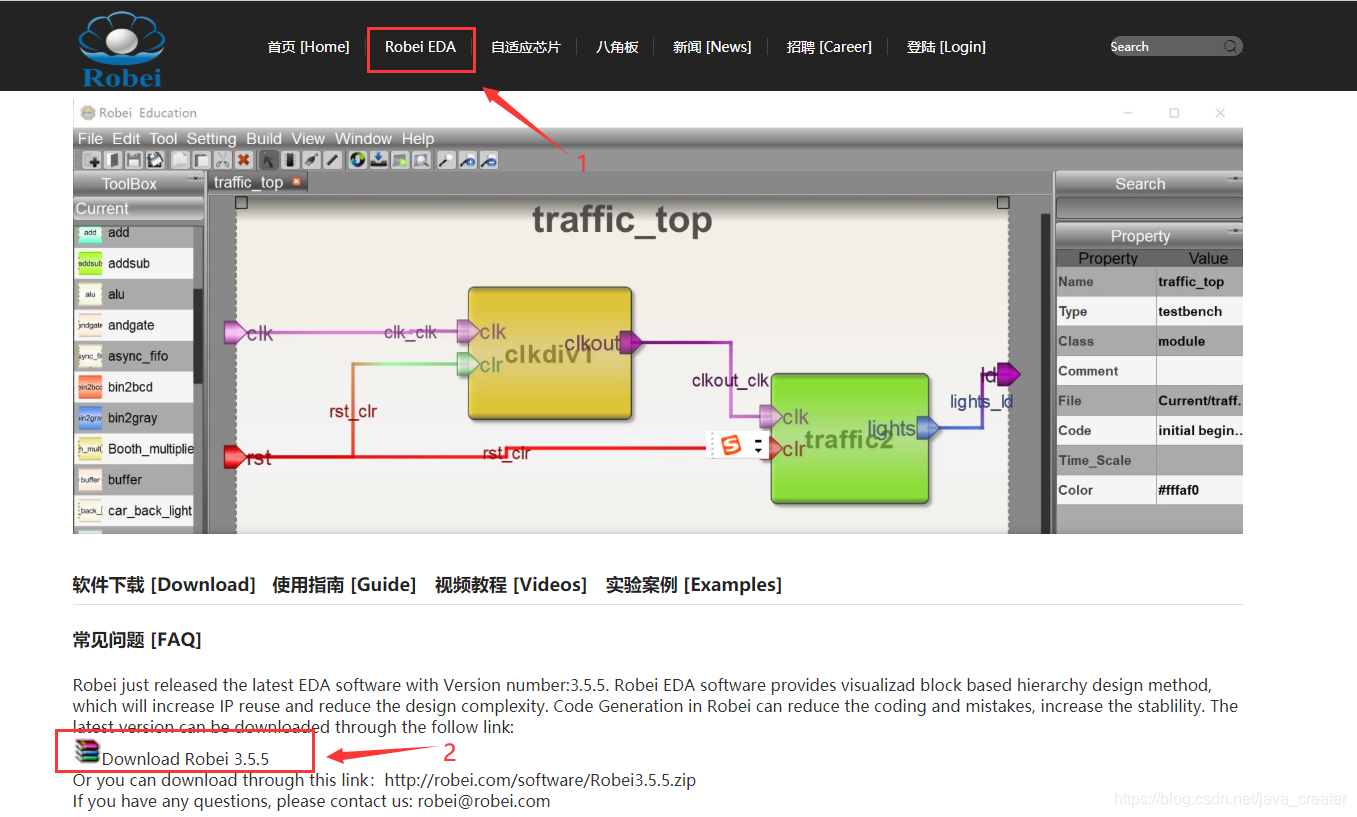1357x817 pixels.
Task: Select the bin2bcd module in ToolBox
Action: coord(134,387)
